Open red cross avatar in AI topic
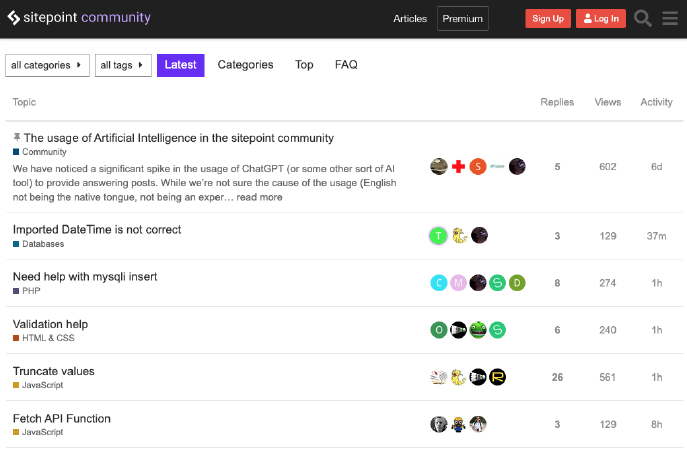687x450 pixels. tap(458, 167)
